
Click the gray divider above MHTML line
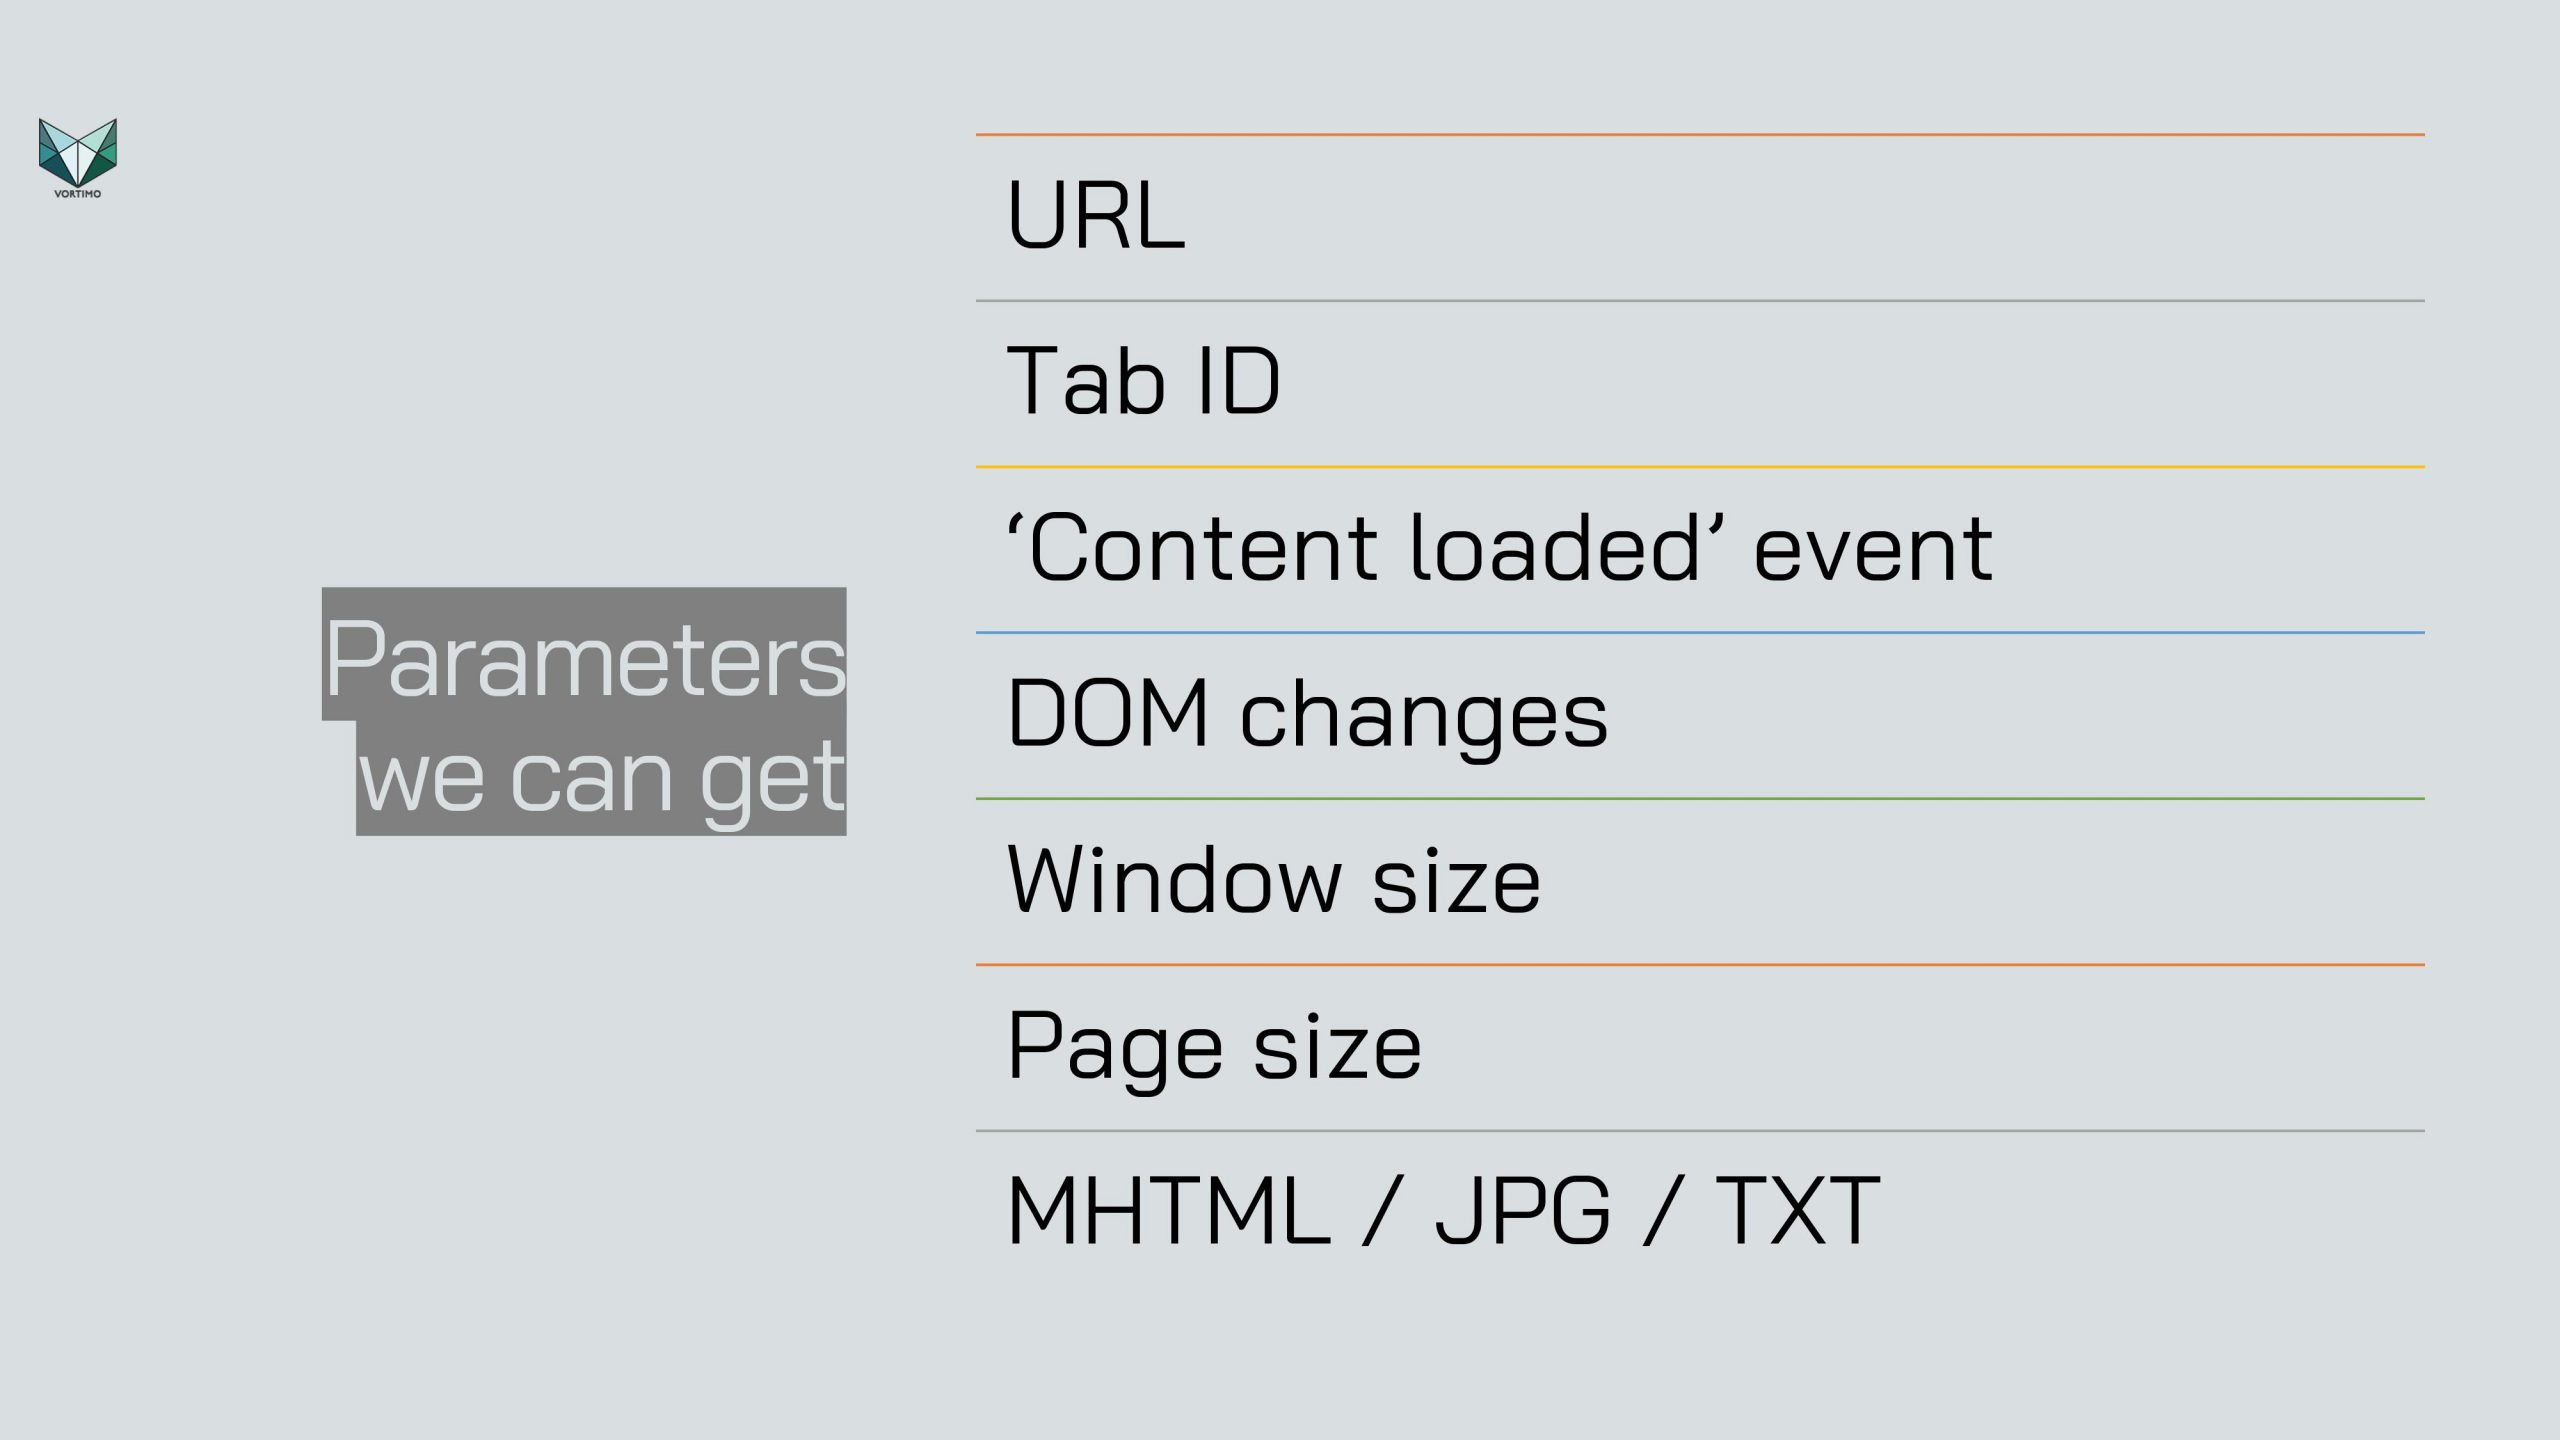pos(1700,1131)
